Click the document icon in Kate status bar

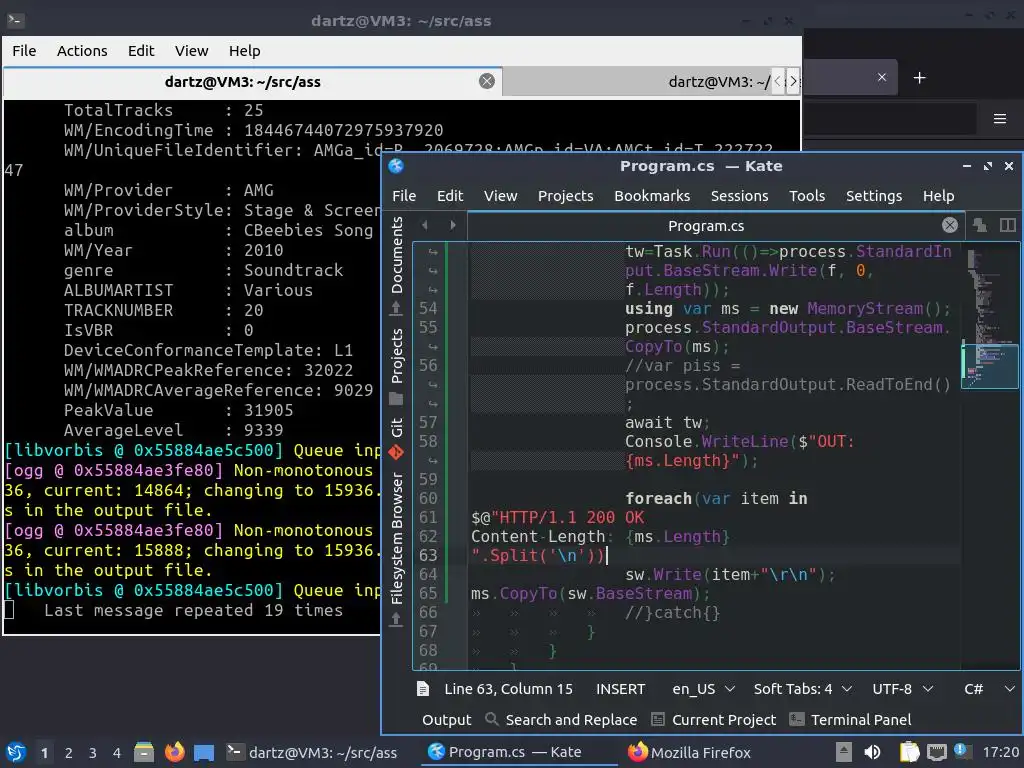pos(423,689)
